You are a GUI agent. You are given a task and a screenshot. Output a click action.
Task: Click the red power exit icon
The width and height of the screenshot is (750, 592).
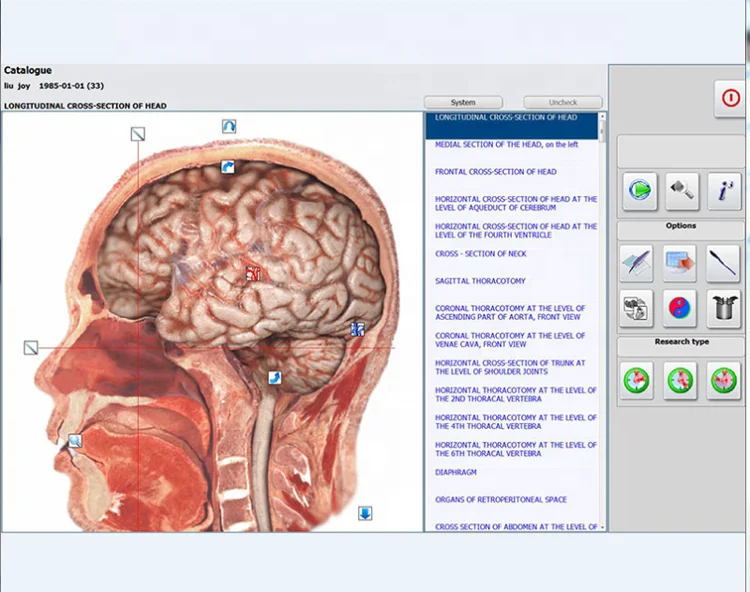(x=730, y=99)
